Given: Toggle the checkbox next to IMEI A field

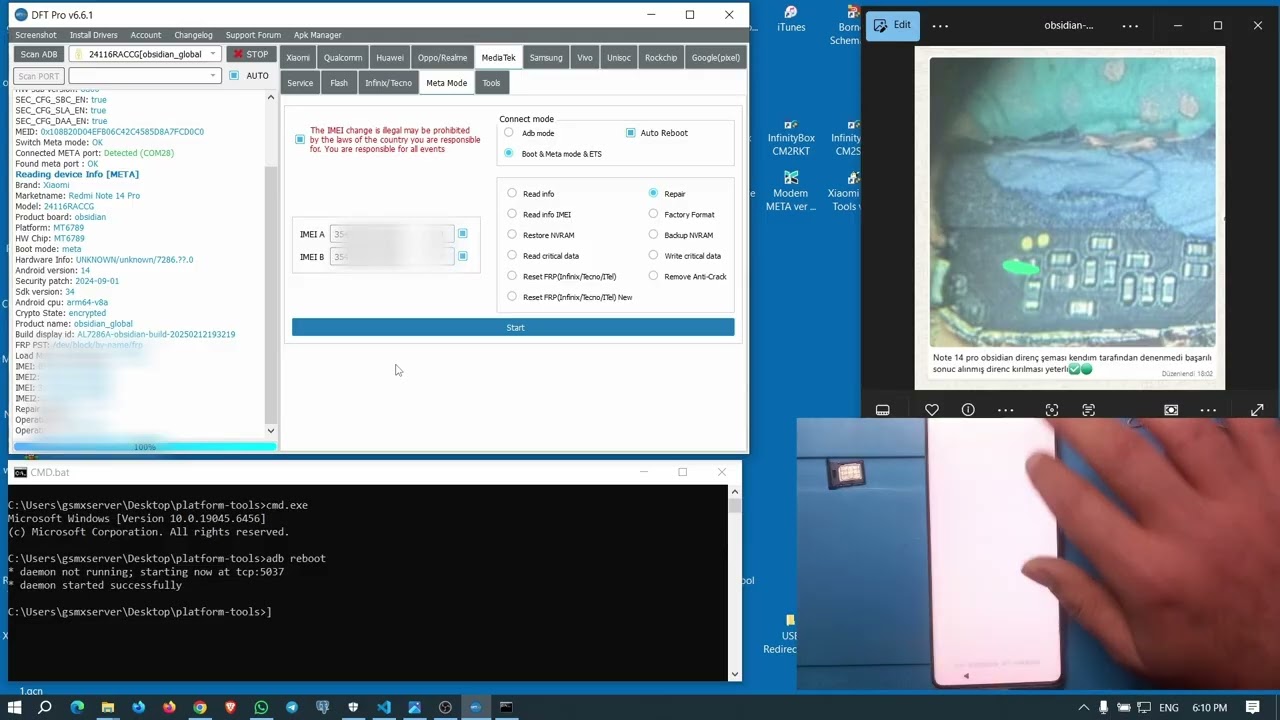Looking at the screenshot, I should [462, 234].
